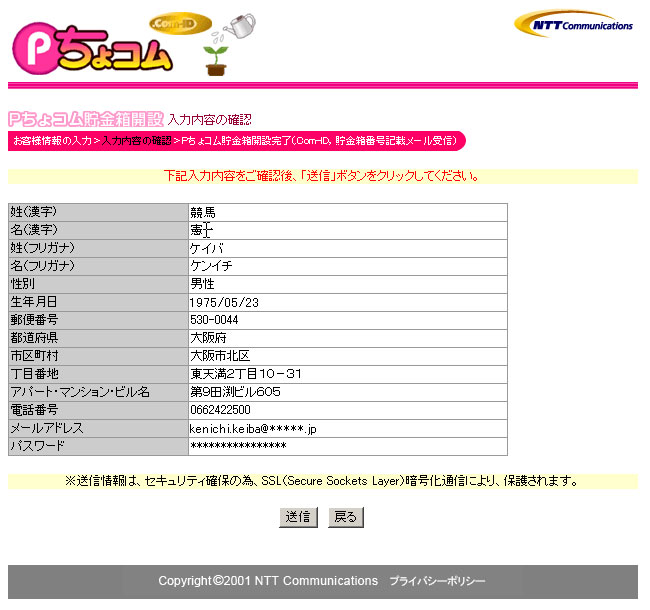The height and width of the screenshot is (610, 650).
Task: Click the 郵便番号 label cell
Action: point(98,321)
